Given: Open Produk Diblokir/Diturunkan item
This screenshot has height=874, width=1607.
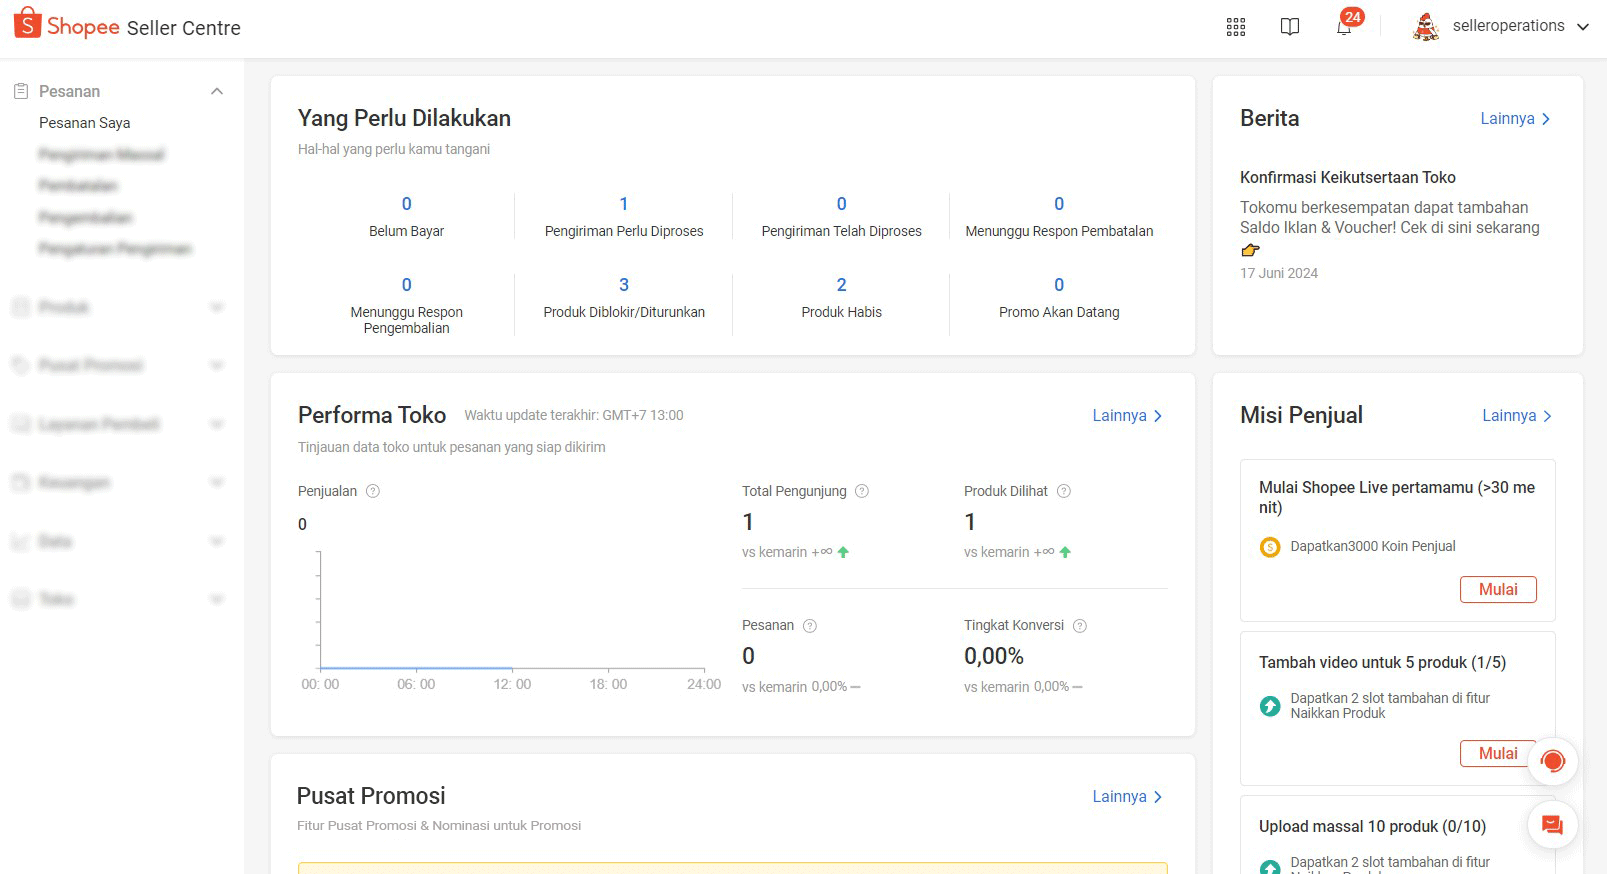Looking at the screenshot, I should click(623, 297).
